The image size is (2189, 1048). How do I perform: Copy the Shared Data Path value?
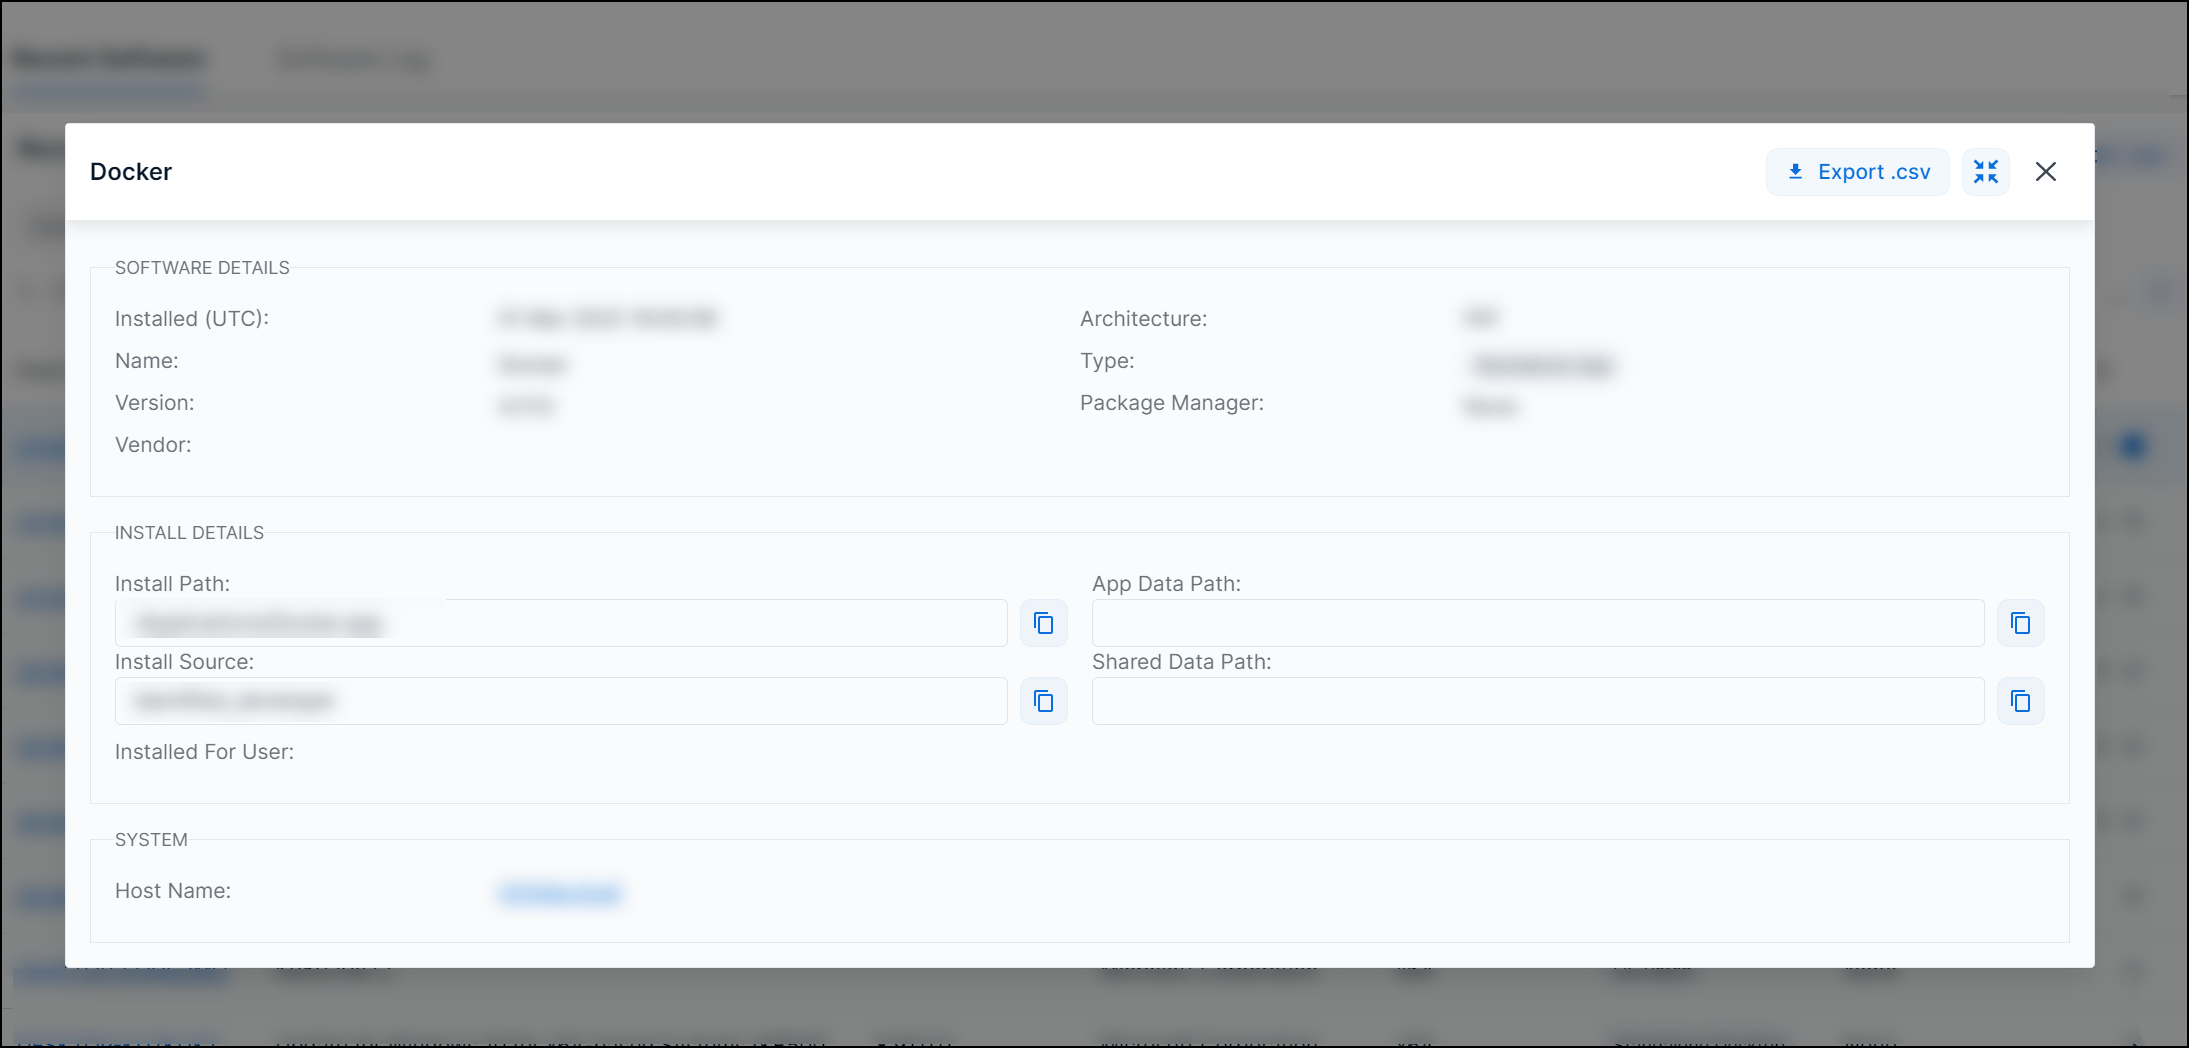[2020, 701]
